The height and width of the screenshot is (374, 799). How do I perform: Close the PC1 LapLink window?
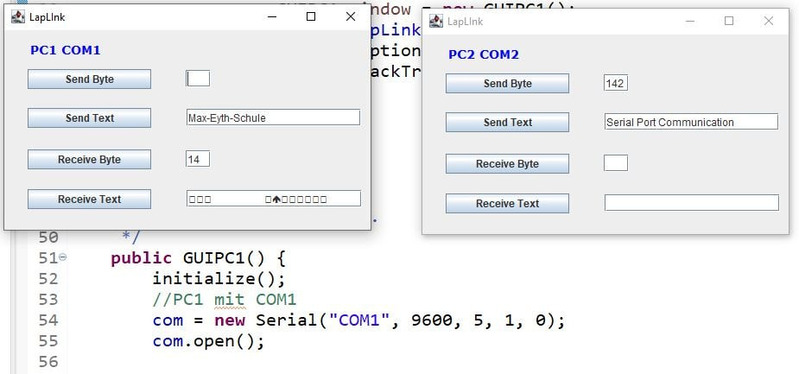click(x=351, y=17)
